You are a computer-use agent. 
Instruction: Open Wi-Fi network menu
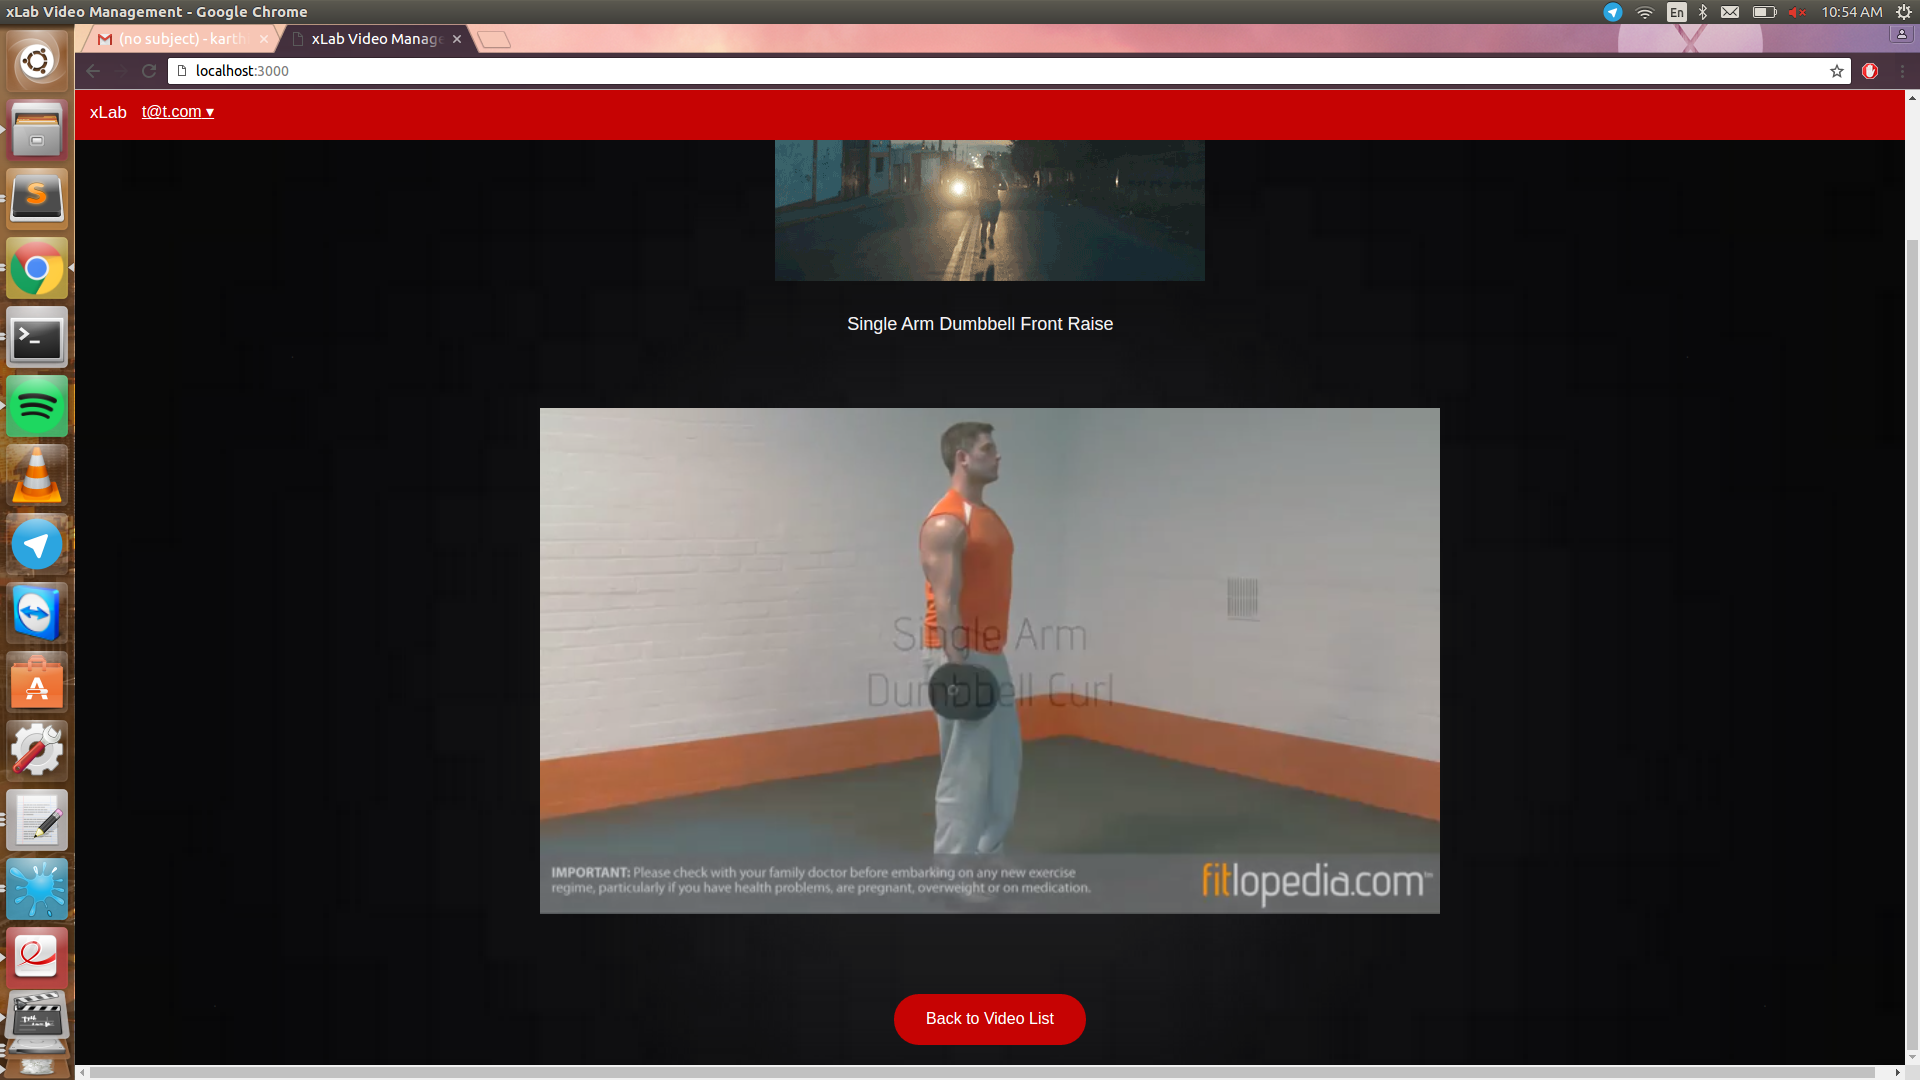[x=1645, y=12]
